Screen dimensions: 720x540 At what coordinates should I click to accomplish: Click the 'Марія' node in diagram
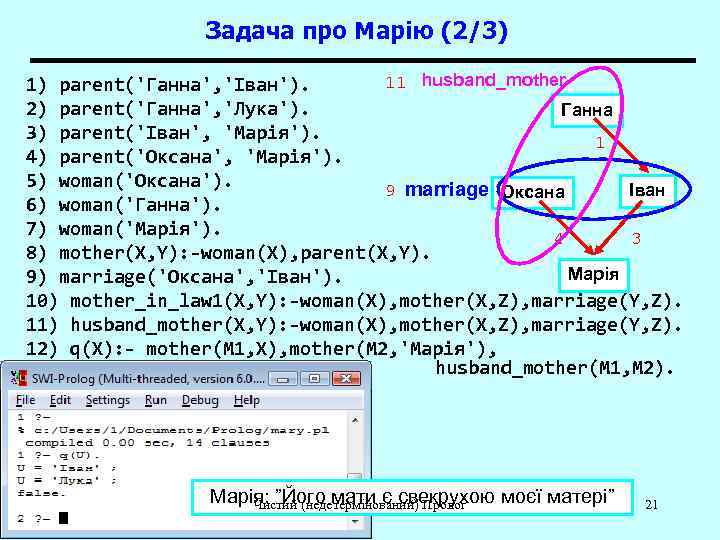tap(593, 275)
